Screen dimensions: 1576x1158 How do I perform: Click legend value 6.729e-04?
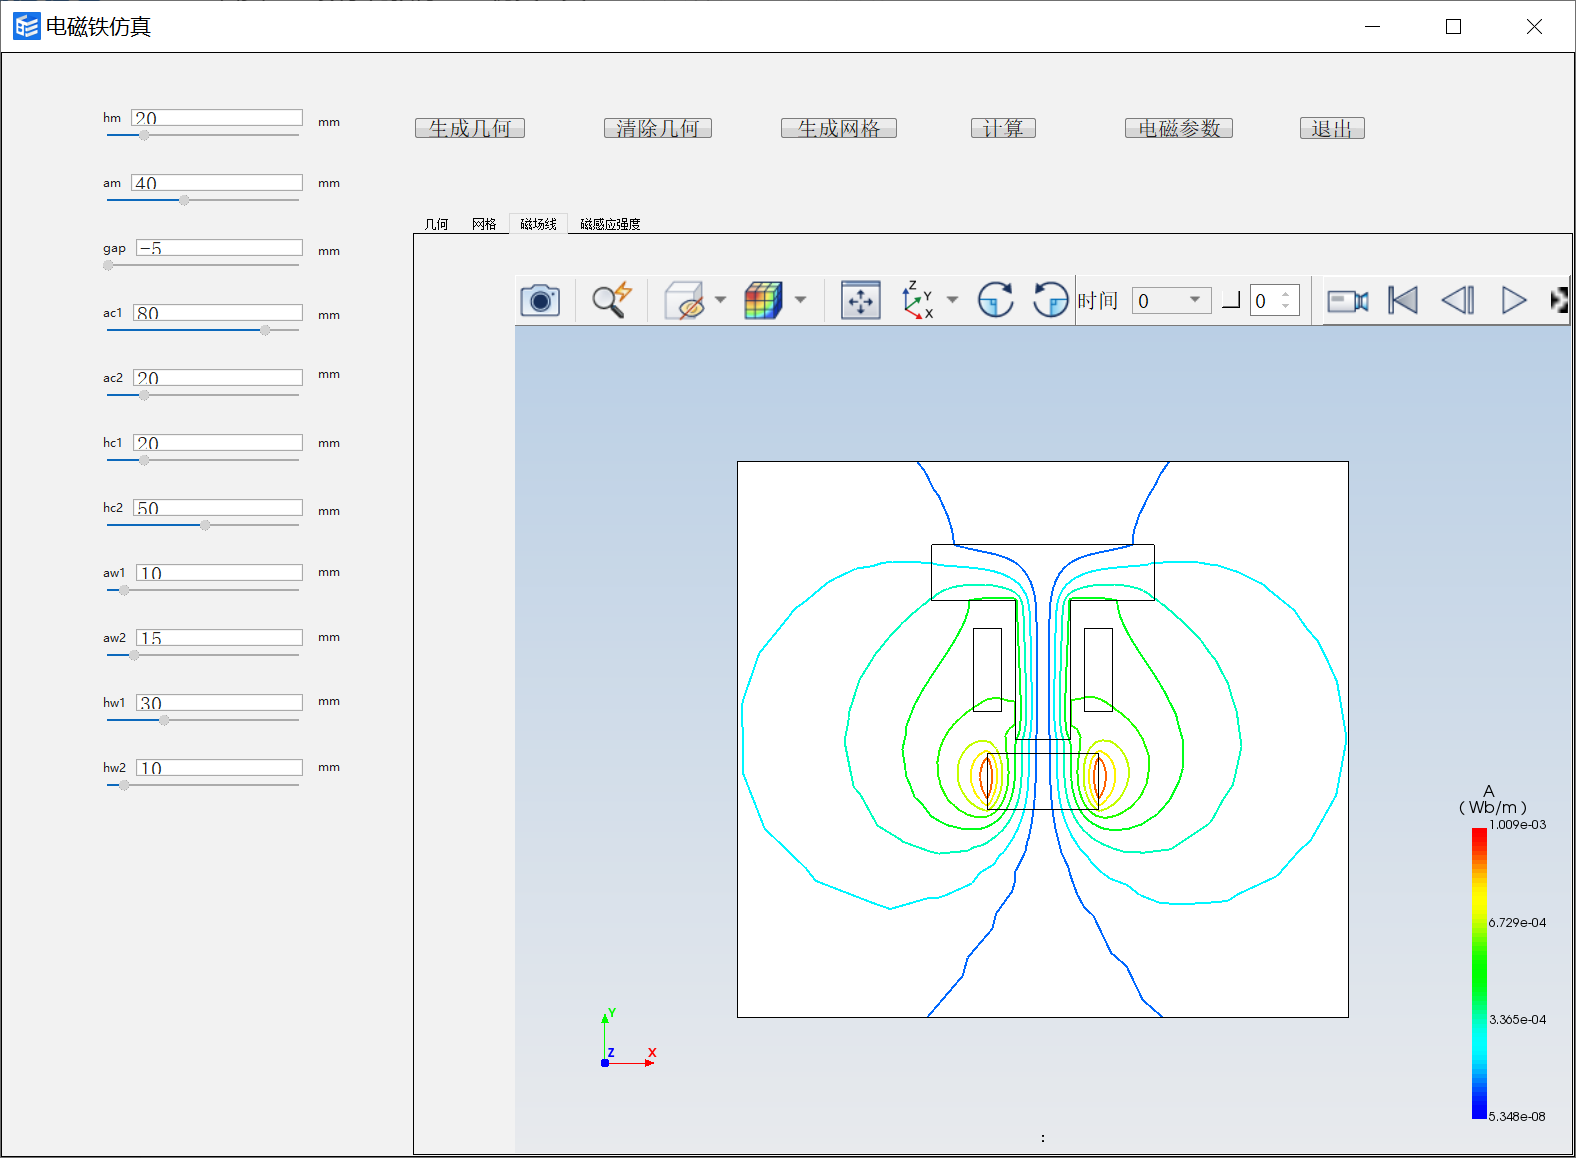click(1518, 923)
